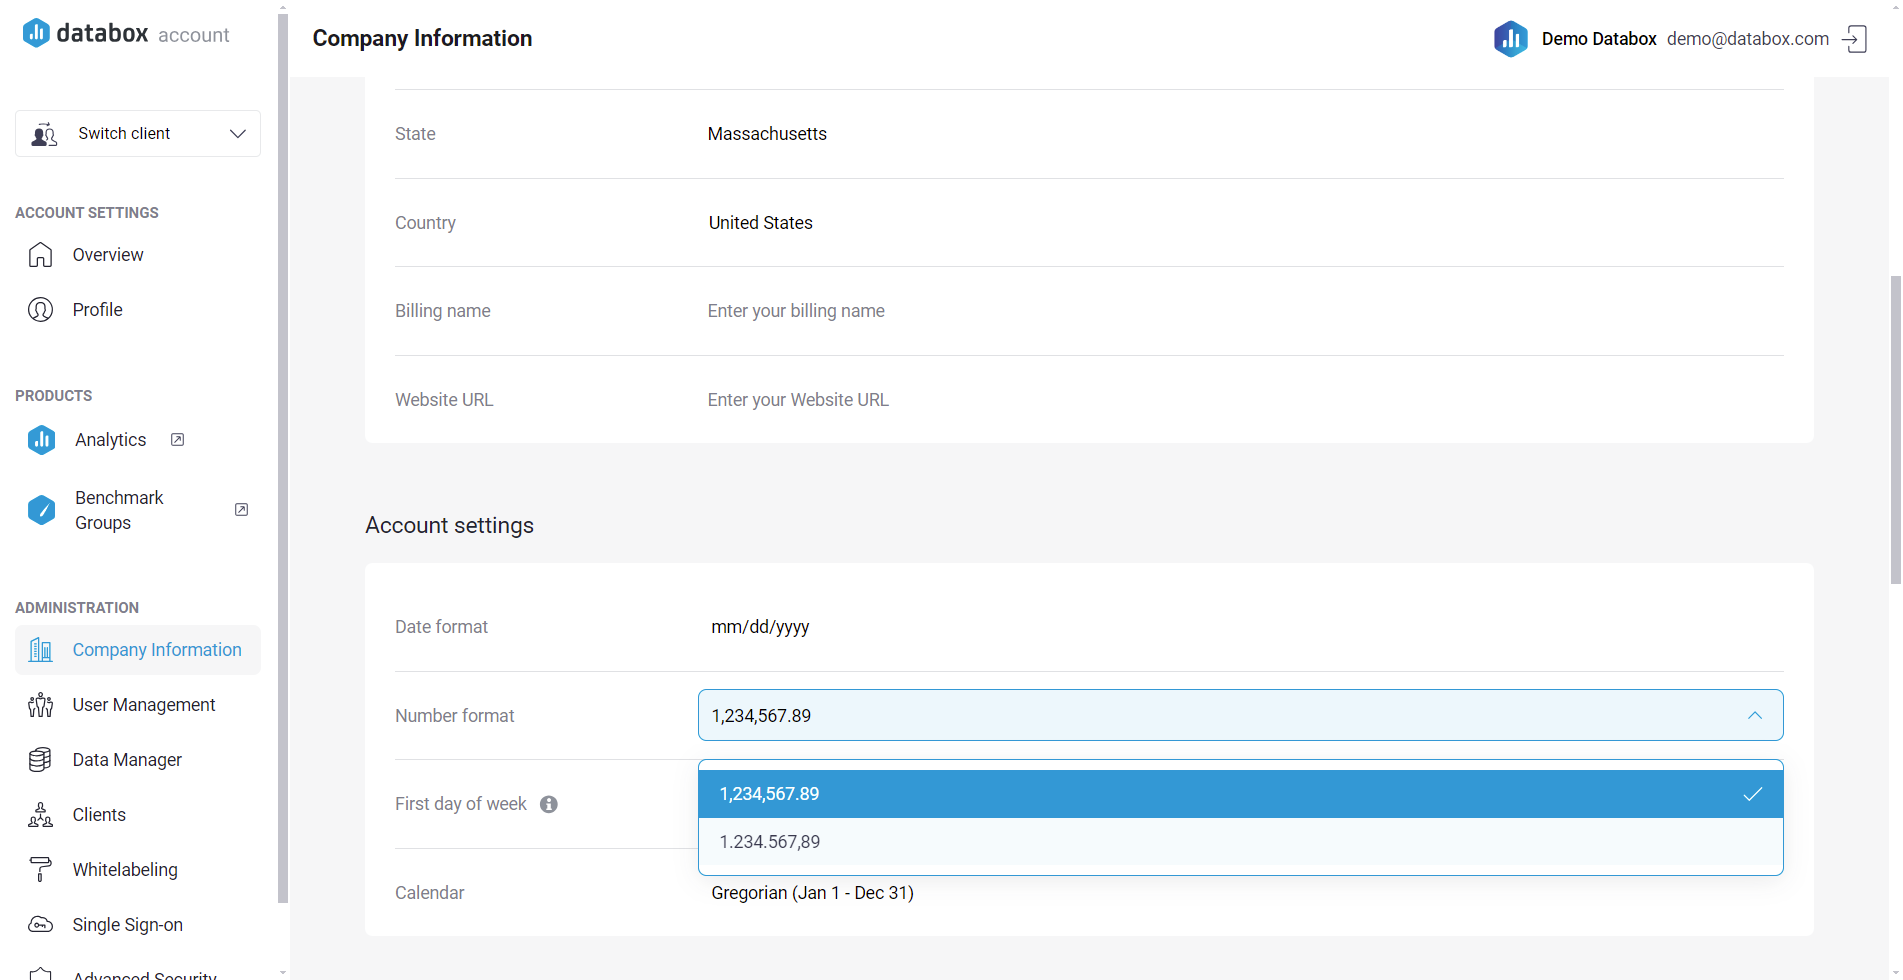This screenshot has width=1903, height=980.
Task: Go to Clients page
Action: tap(99, 815)
